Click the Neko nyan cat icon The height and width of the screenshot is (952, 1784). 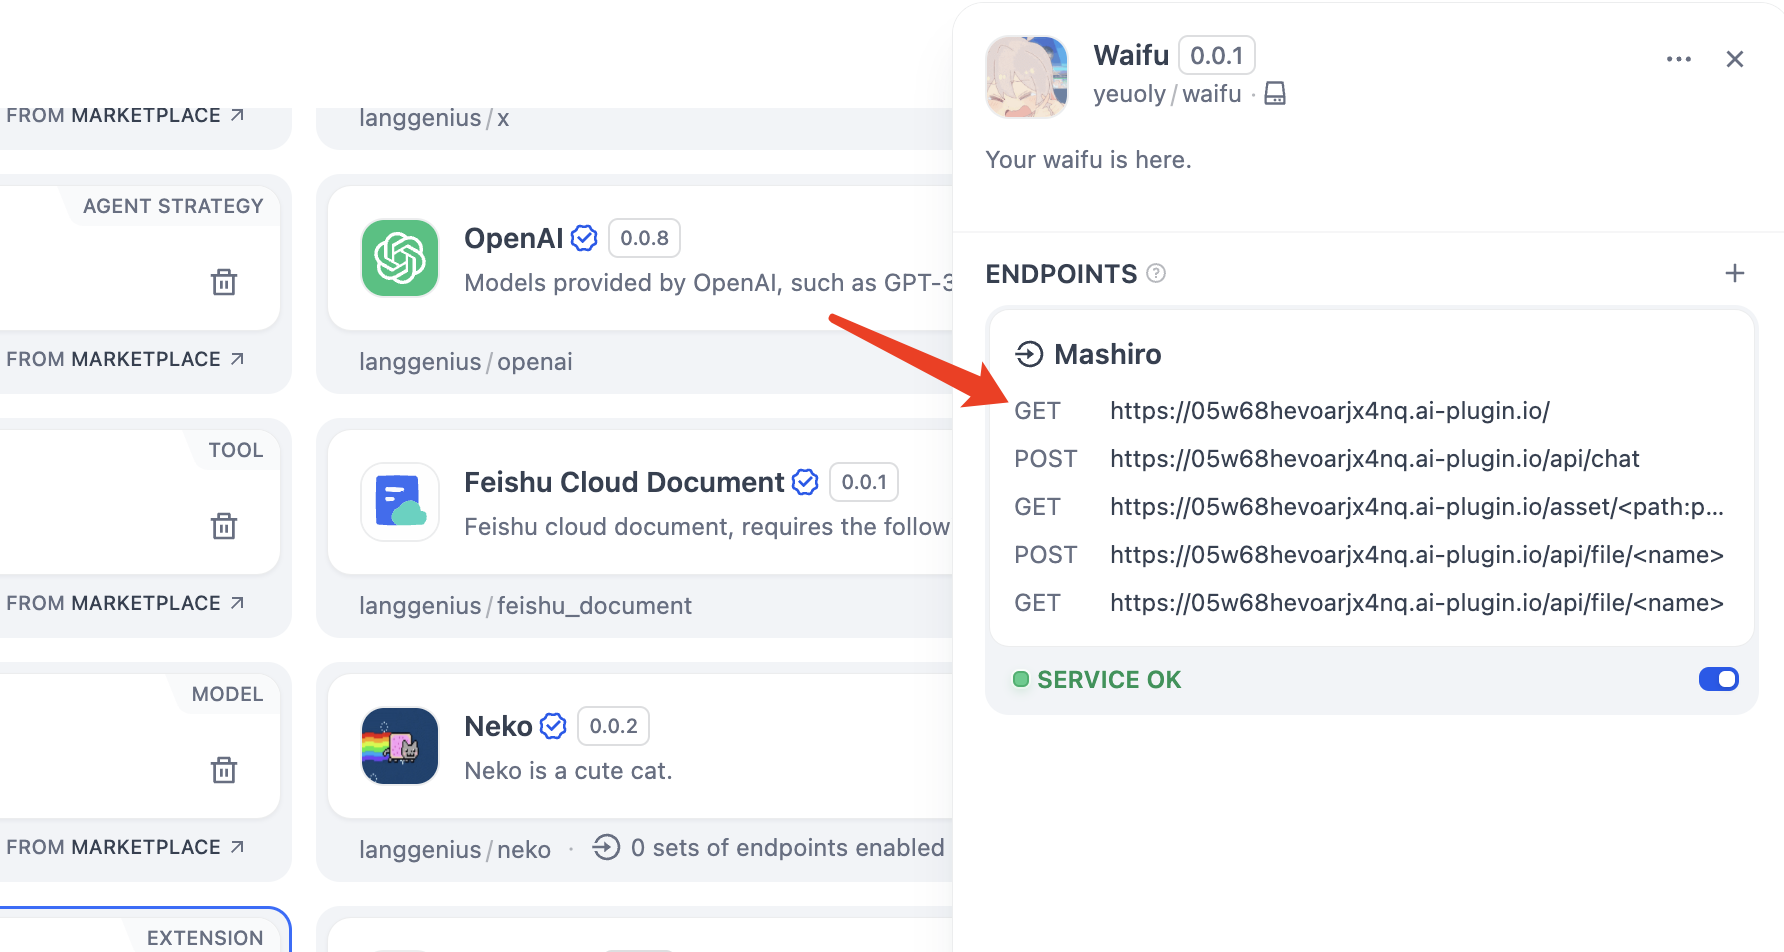400,746
